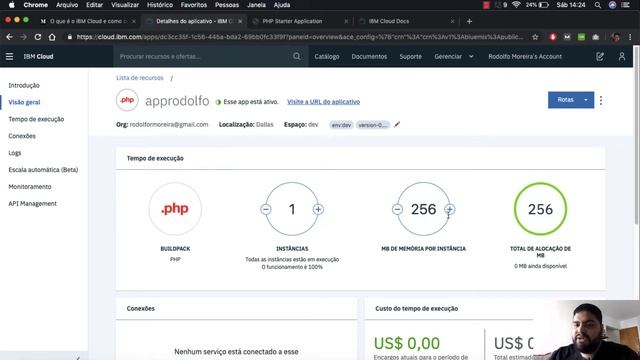640x360 pixels.
Task: Open API Management in the sidebar
Action: [32, 204]
